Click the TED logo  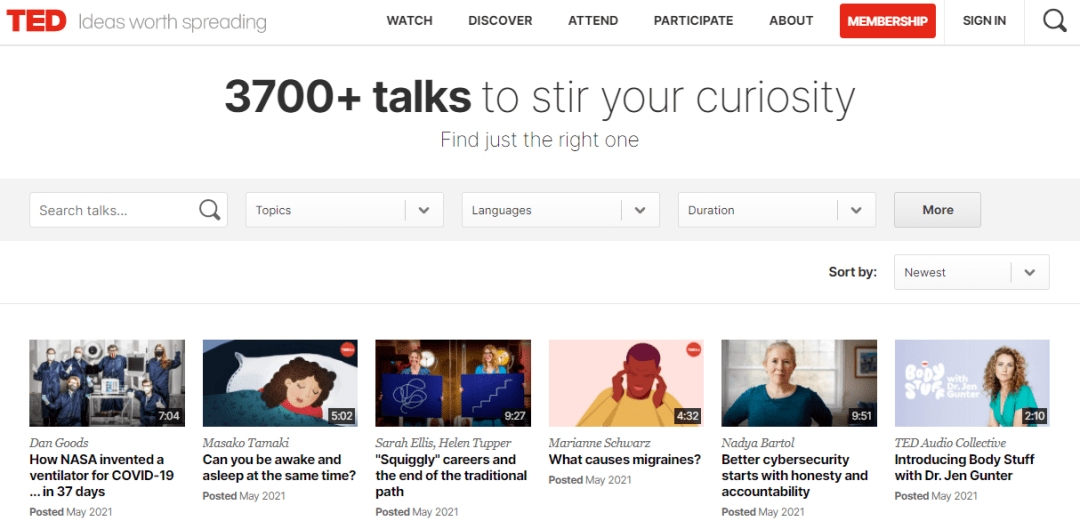point(37,21)
